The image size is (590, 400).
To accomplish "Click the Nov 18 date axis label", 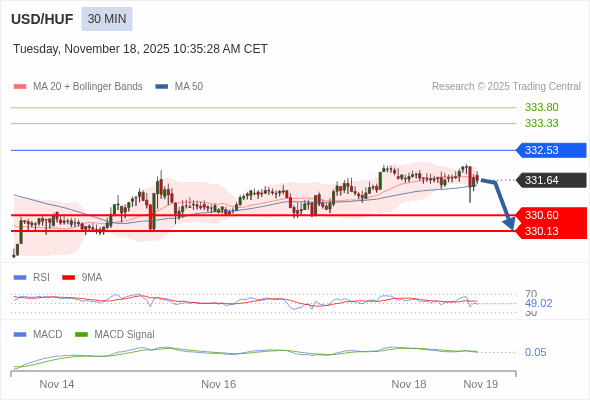I will click(409, 384).
